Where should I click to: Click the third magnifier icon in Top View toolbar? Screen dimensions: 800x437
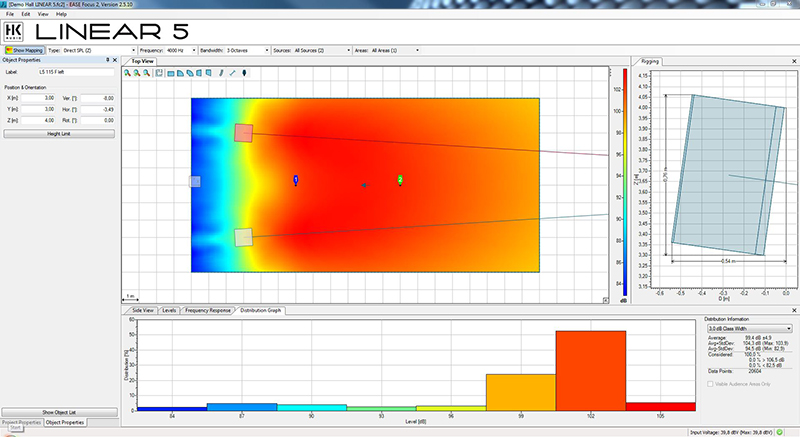(x=146, y=73)
